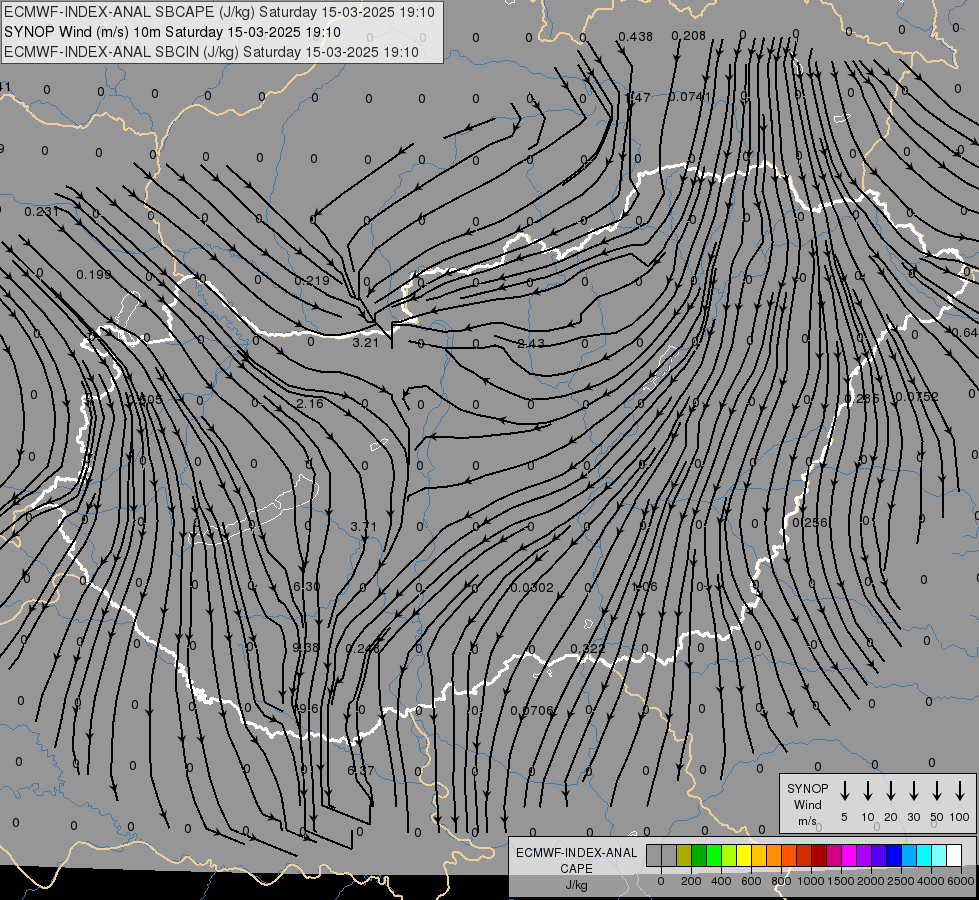979x900 pixels.
Task: Click the 20 m/s wind arrow in legend
Action: pos(891,791)
